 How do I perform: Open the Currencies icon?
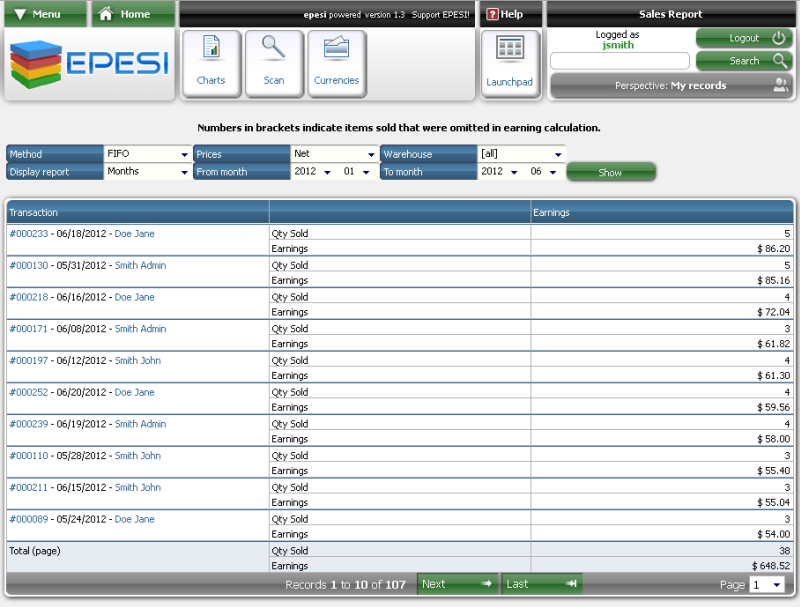coord(336,49)
